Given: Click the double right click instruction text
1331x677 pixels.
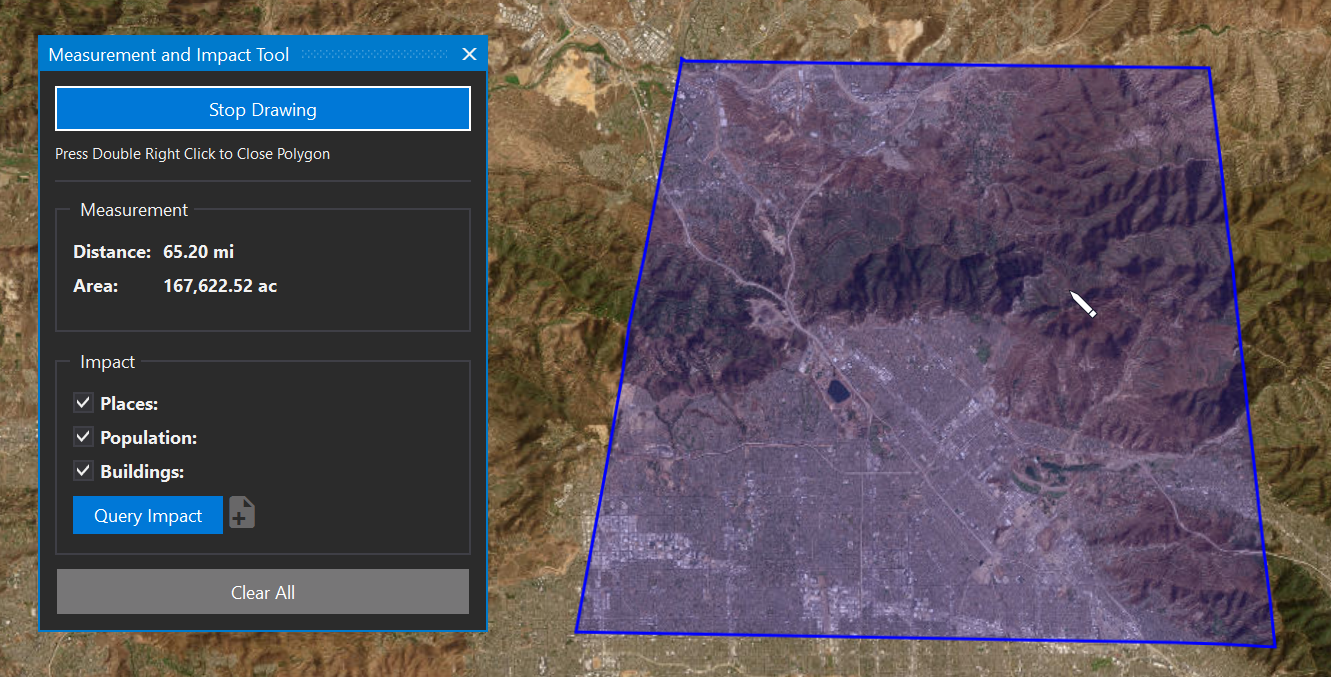Looking at the screenshot, I should point(192,154).
